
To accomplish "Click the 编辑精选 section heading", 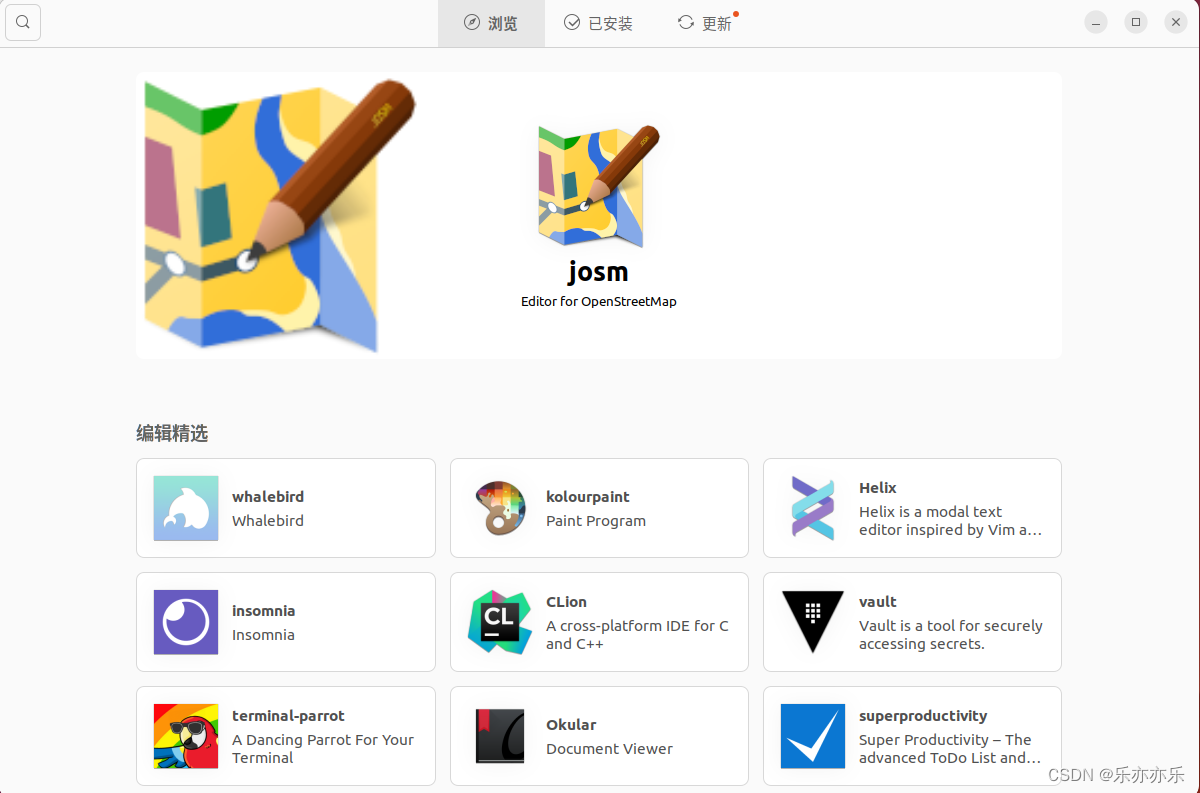I will tap(172, 433).
